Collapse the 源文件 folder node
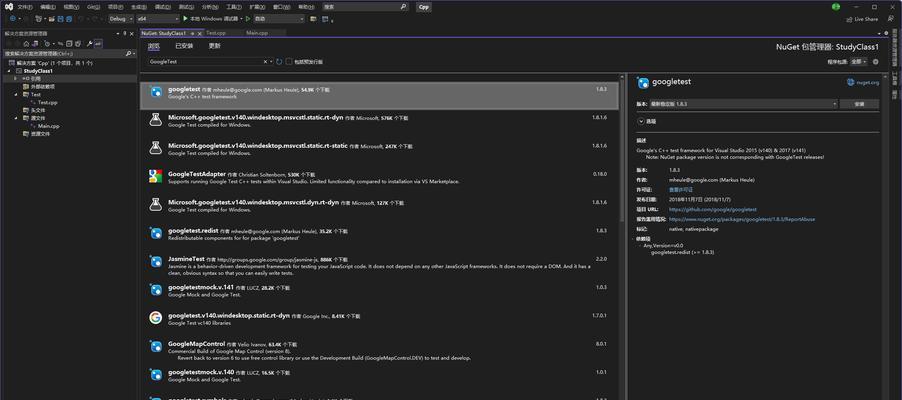 point(16,118)
